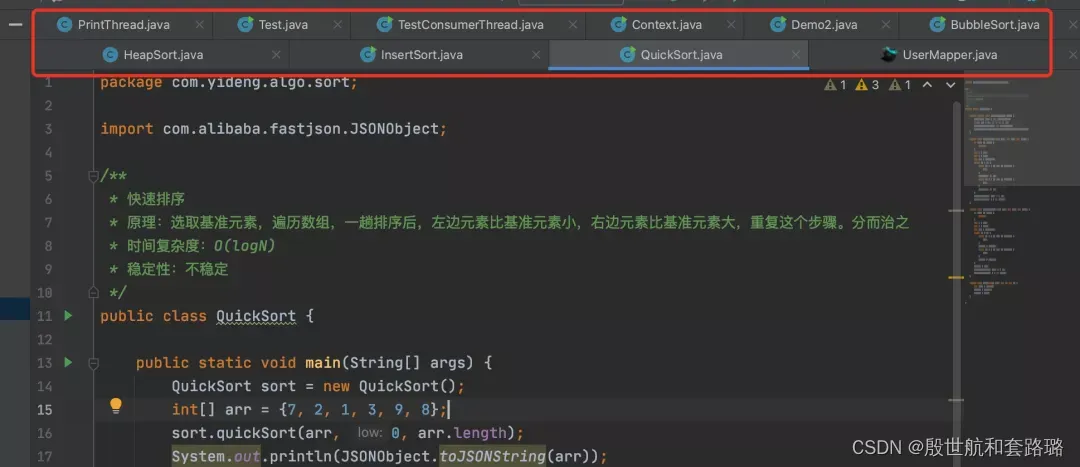Click the yellow warning indicator showing 3
1080x467 pixels.
click(867, 85)
